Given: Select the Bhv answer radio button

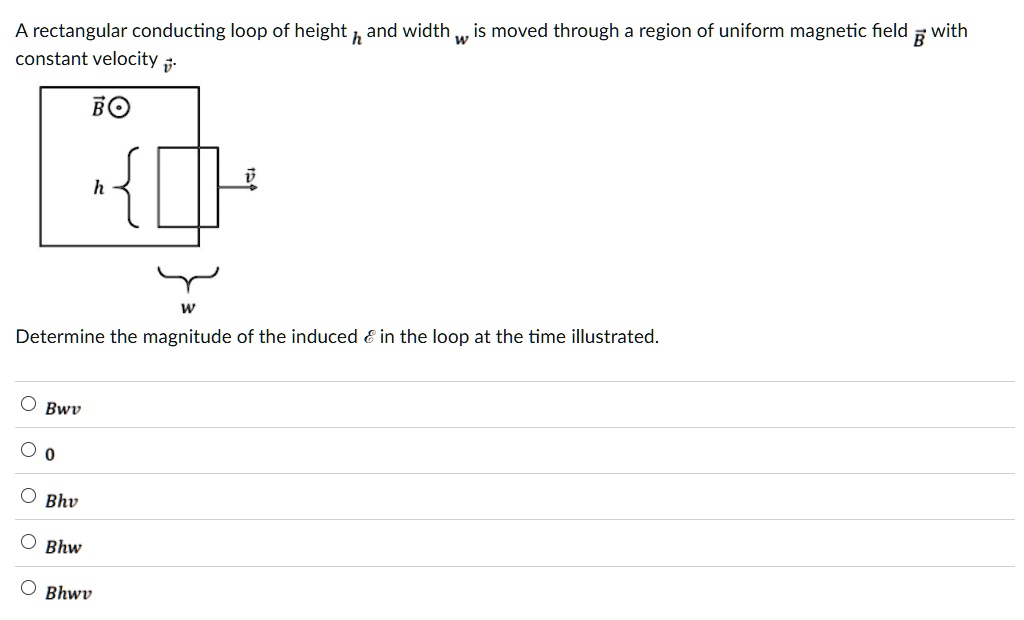Looking at the screenshot, I should (28, 496).
